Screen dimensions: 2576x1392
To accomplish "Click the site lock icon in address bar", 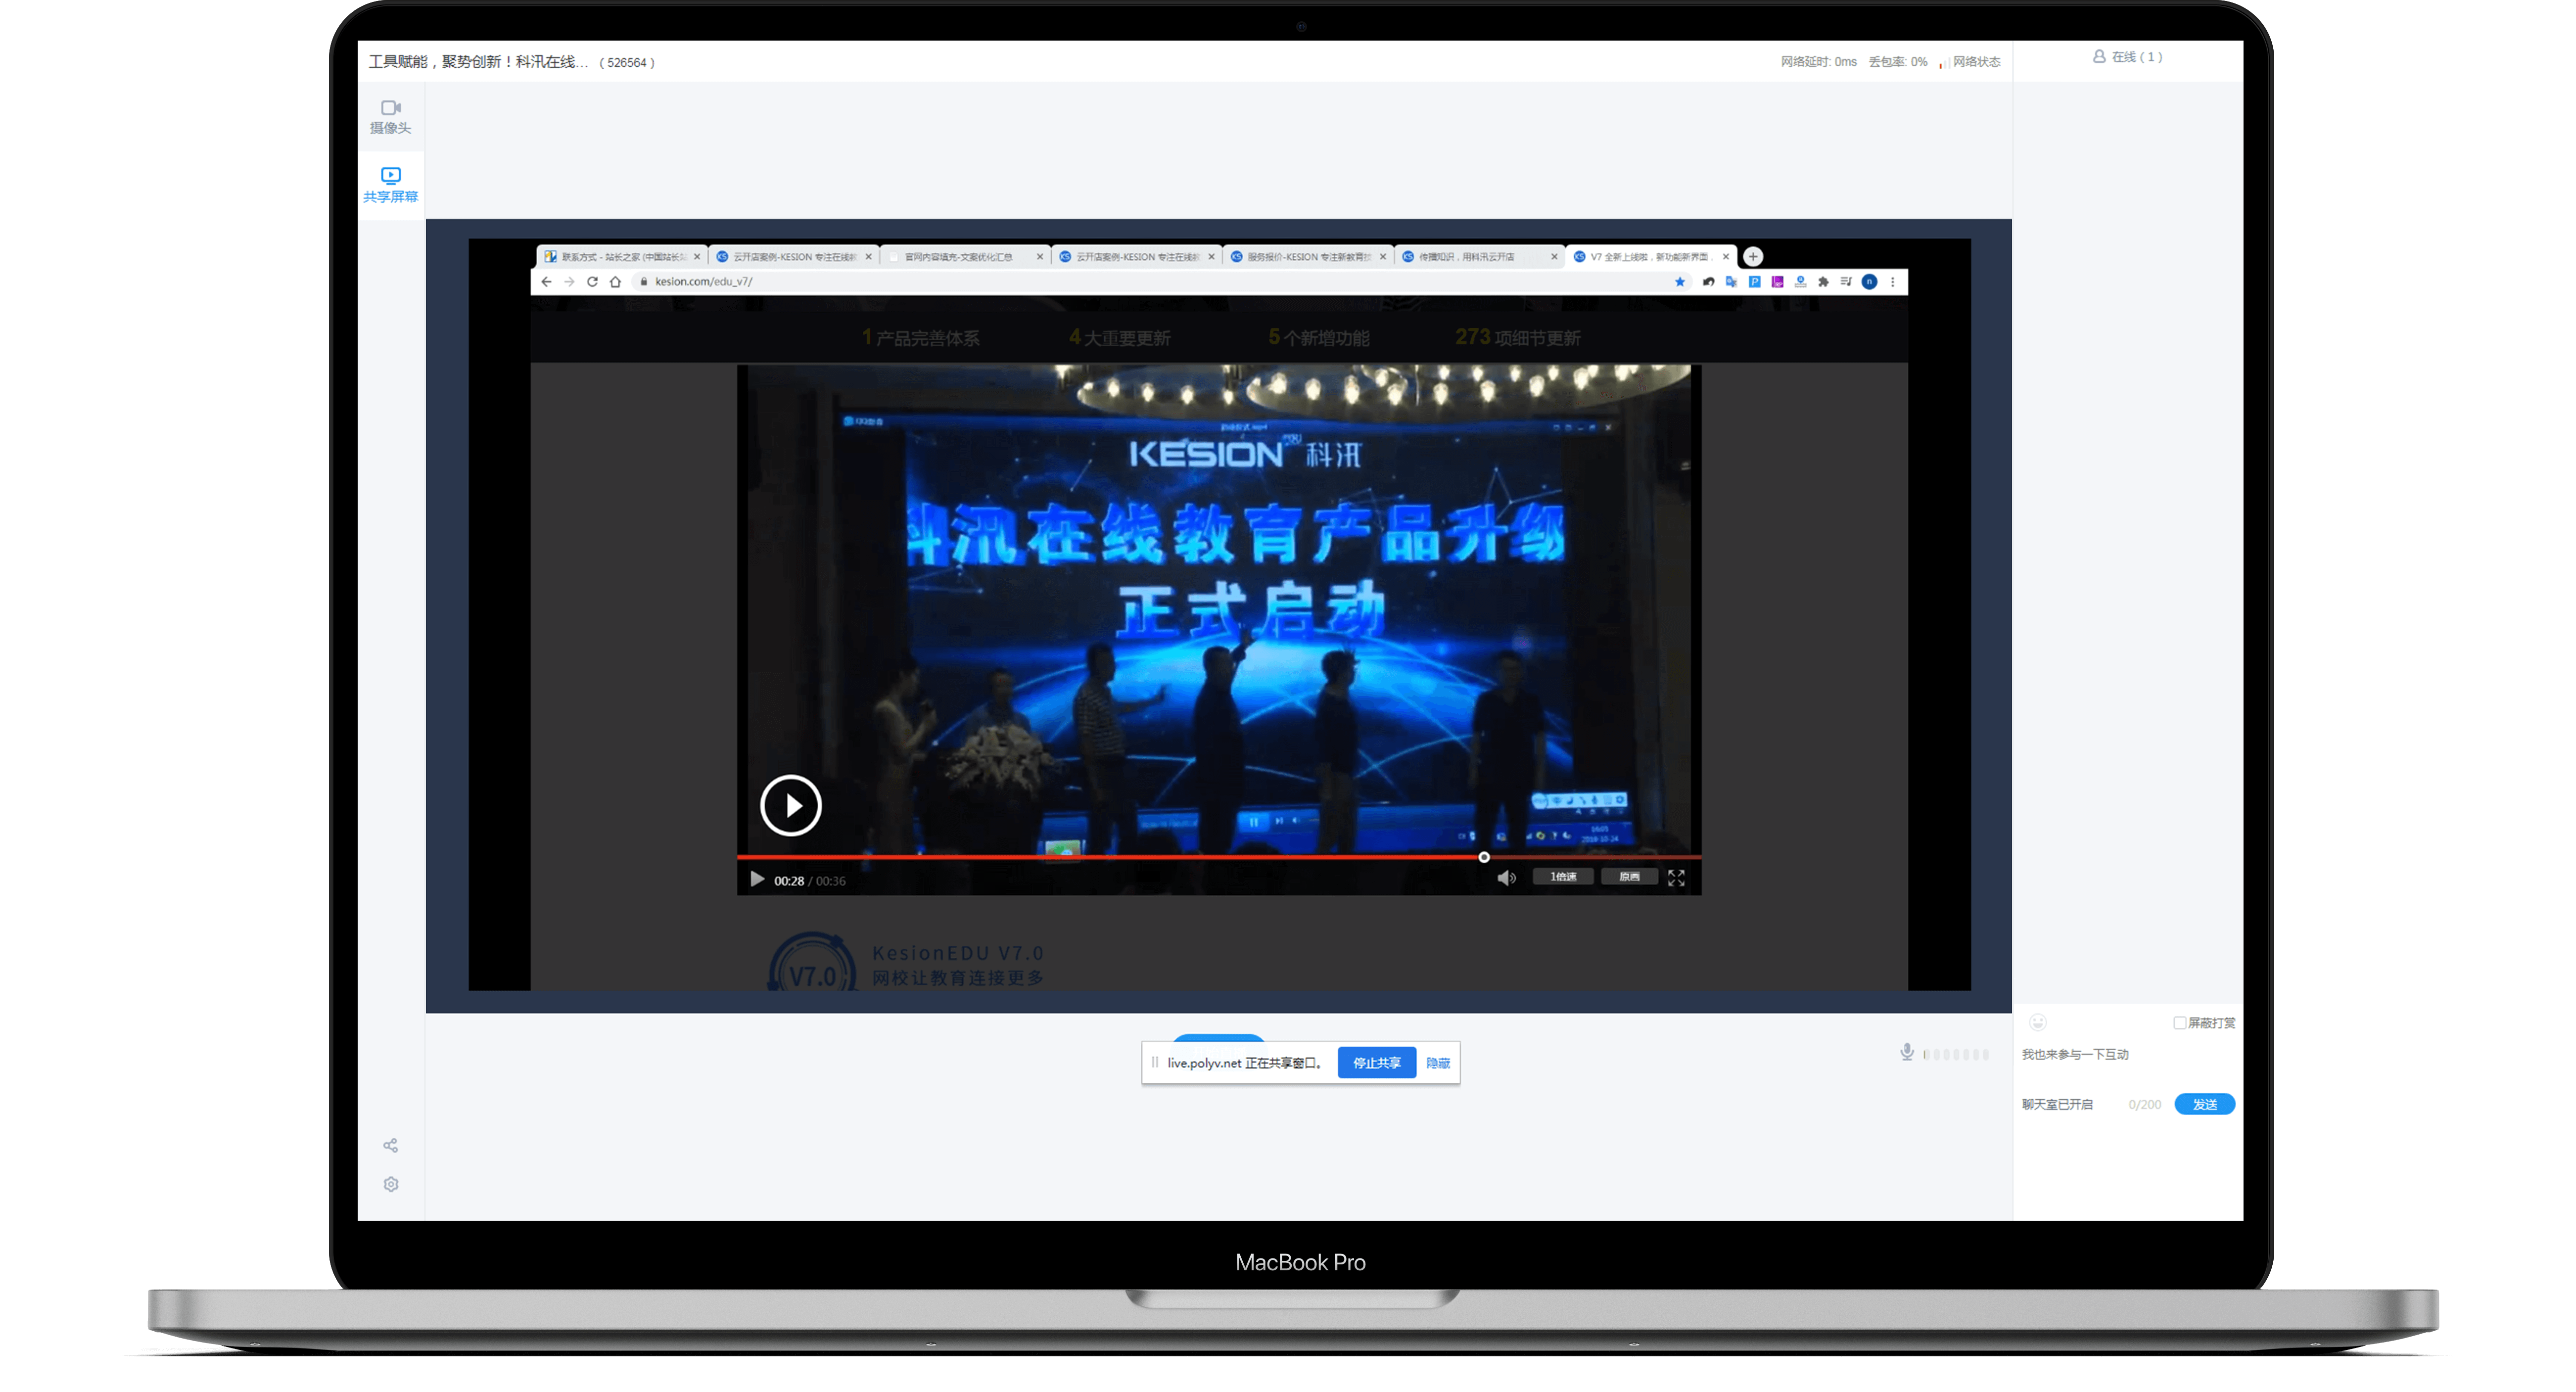I will tap(643, 282).
